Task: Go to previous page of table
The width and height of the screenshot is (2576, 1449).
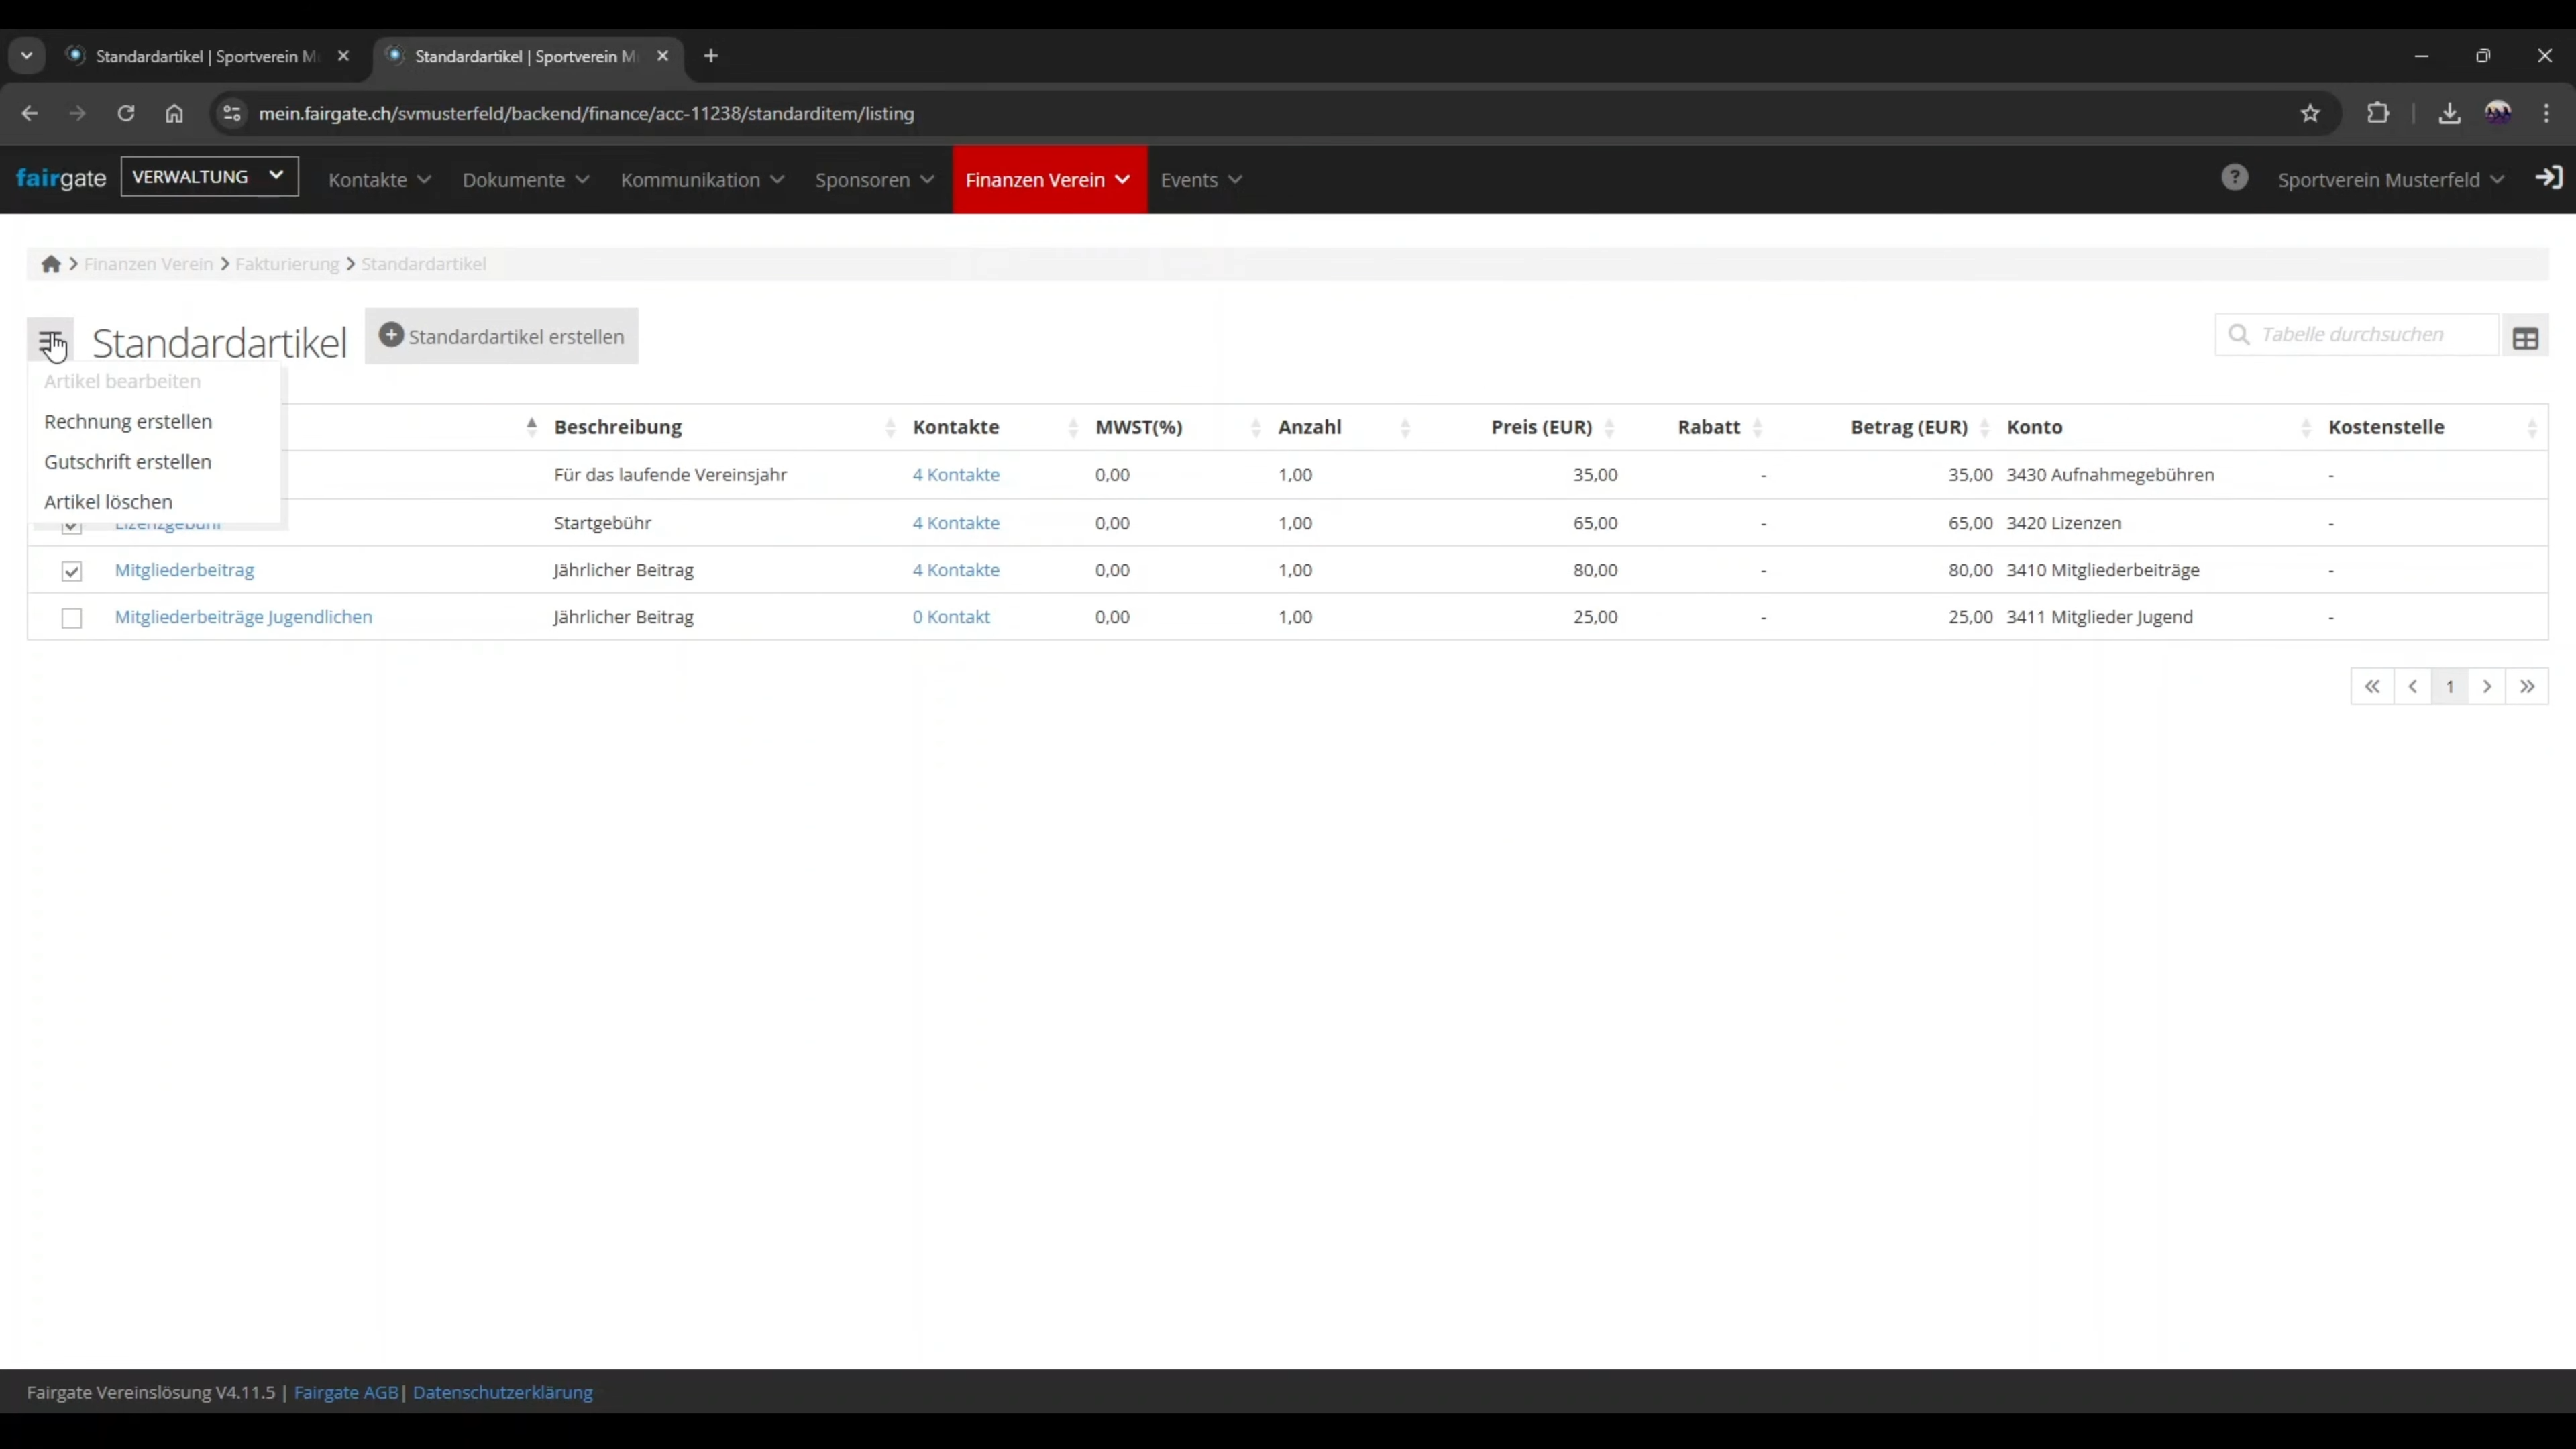Action: pyautogui.click(x=2413, y=687)
